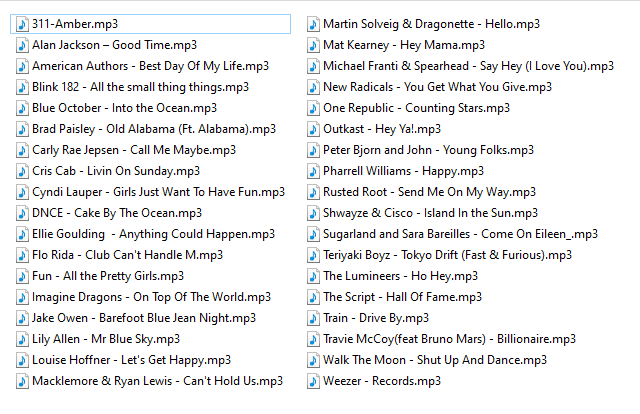640x414 pixels.
Task: Select the file name One Republic - Counting Stars.mp3
Action: tap(416, 108)
